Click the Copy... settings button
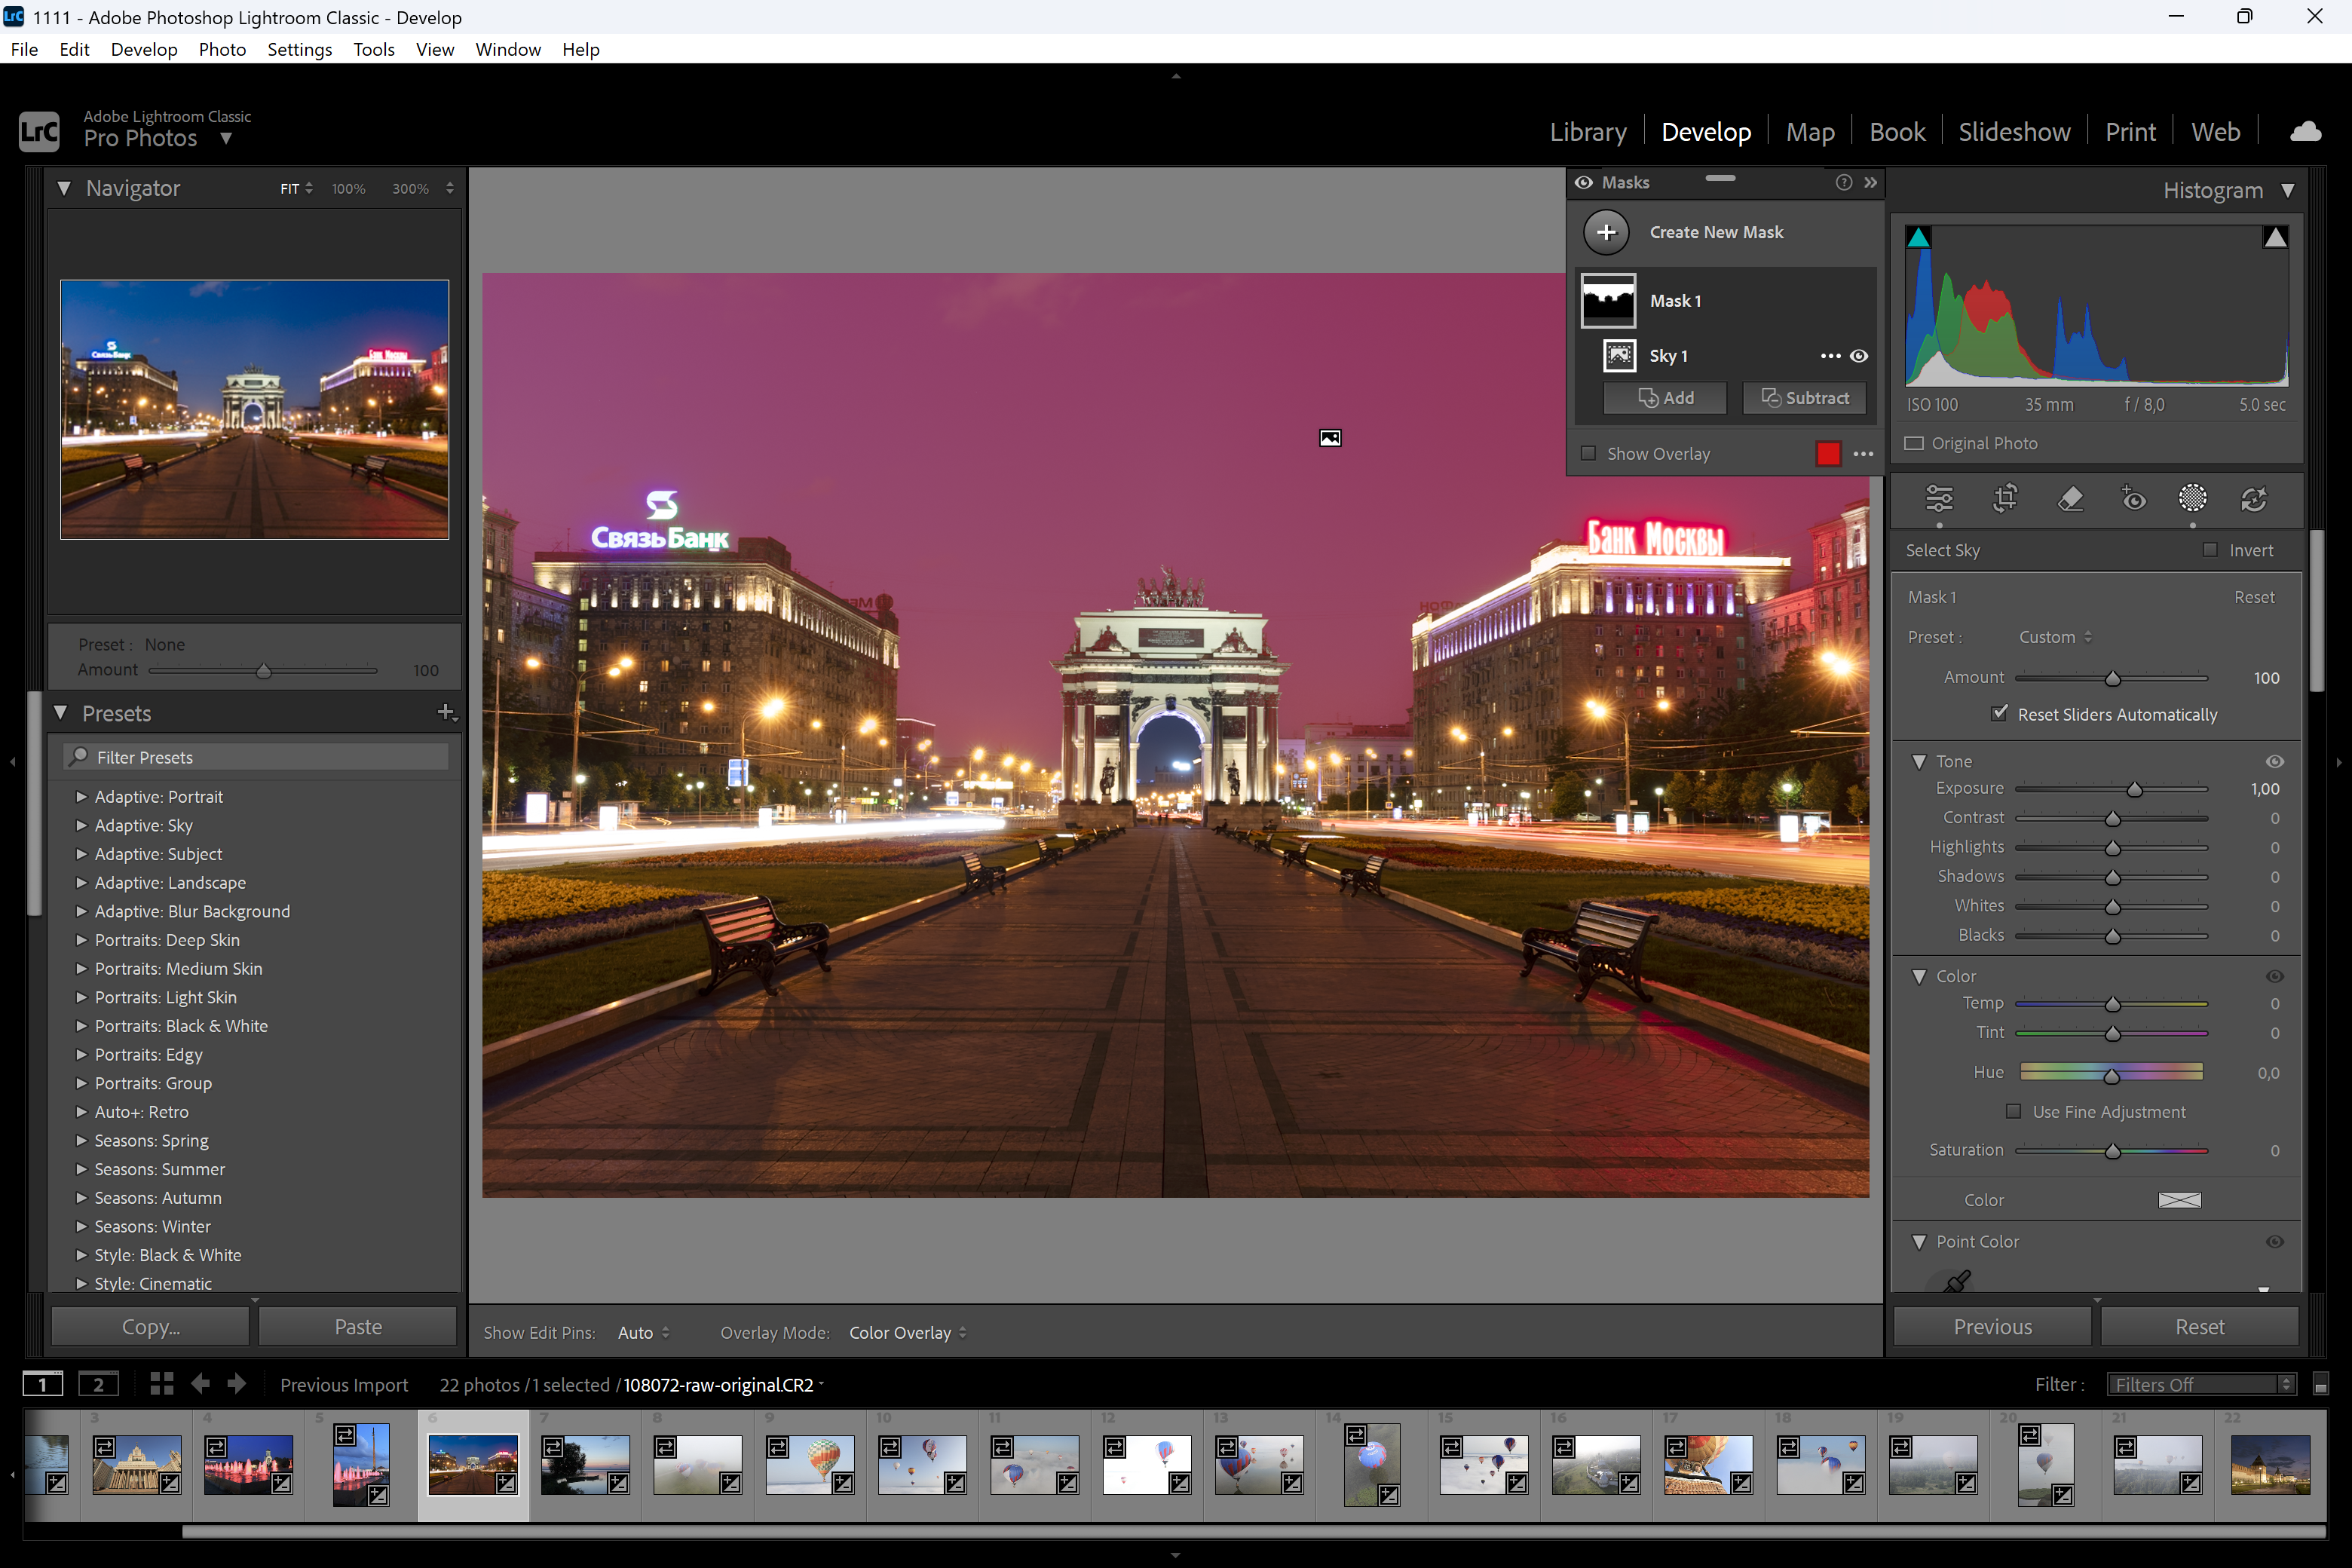2352x1568 pixels. (150, 1327)
